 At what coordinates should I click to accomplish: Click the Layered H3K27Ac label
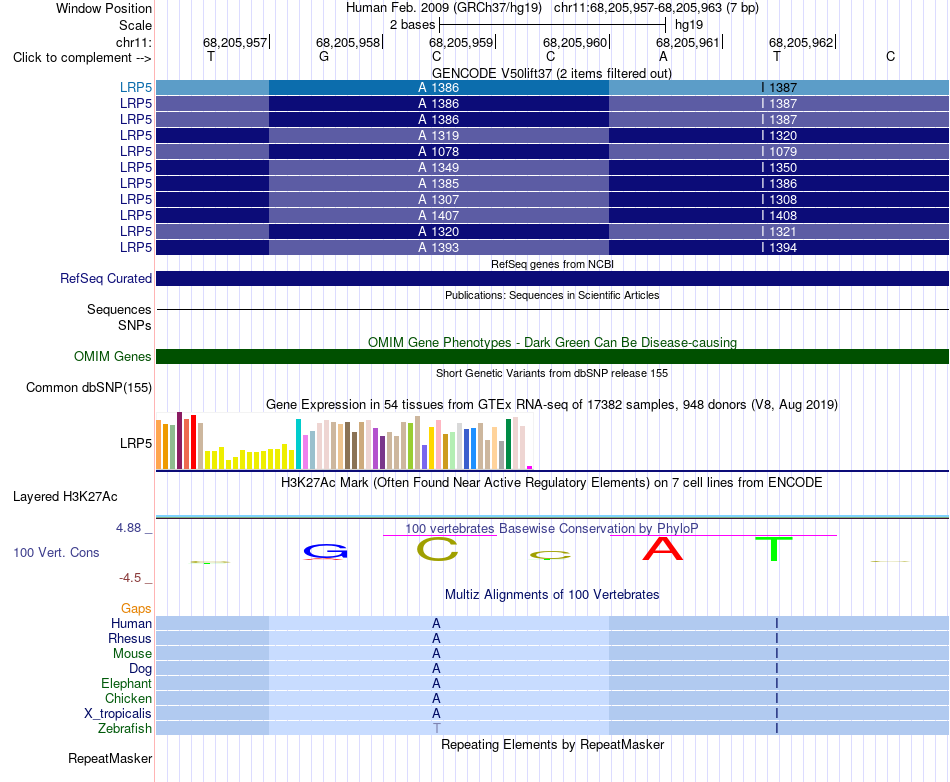pos(65,497)
